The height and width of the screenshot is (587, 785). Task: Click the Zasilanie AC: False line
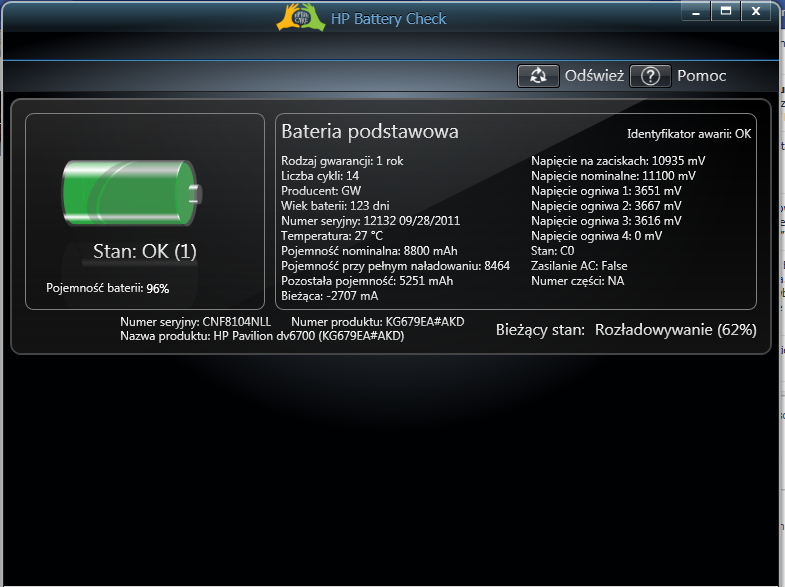[x=579, y=266]
